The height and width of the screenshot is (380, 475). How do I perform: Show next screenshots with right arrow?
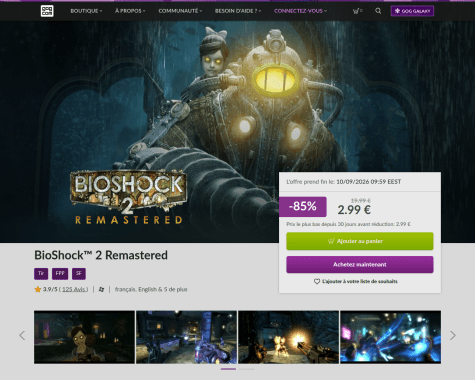click(453, 335)
